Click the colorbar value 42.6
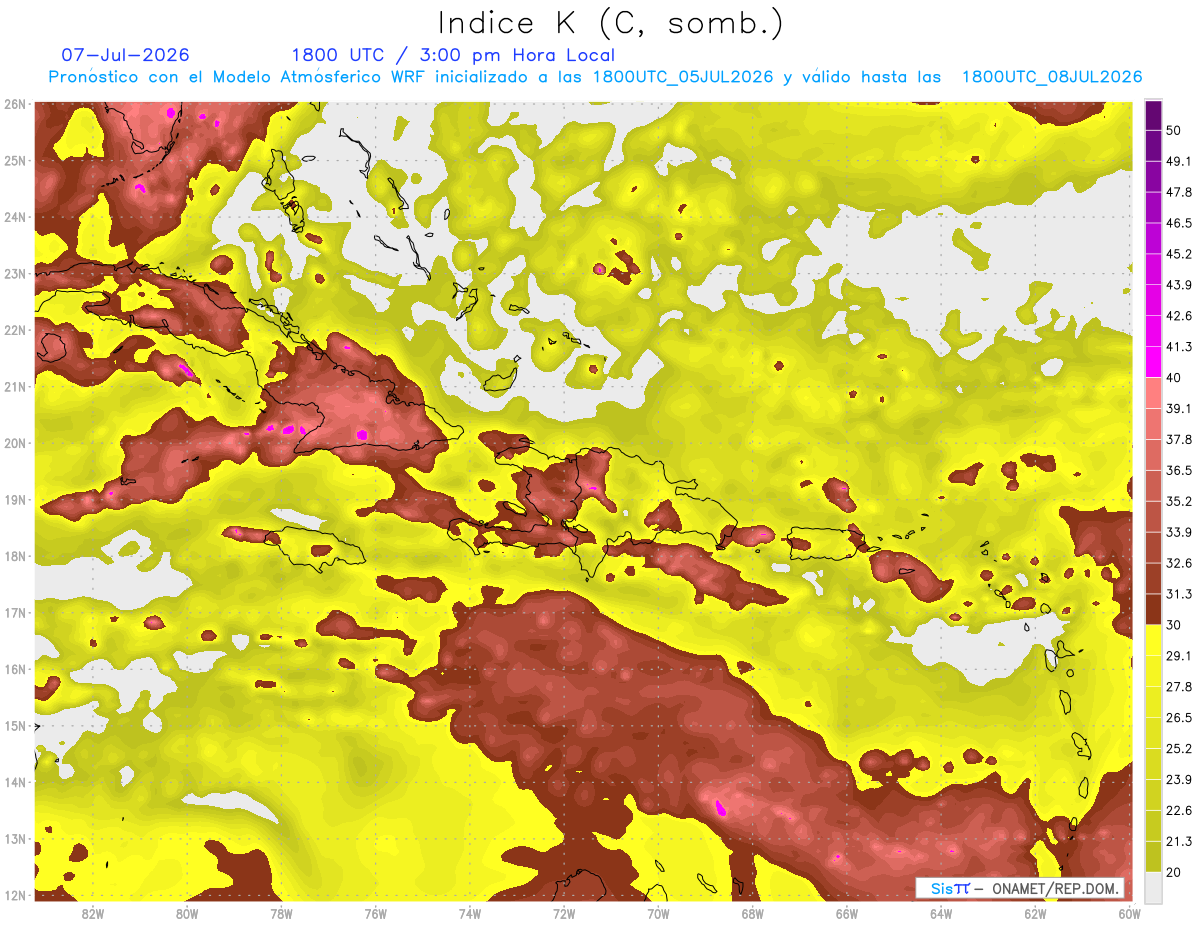This screenshot has width=1200, height=927. [1179, 316]
